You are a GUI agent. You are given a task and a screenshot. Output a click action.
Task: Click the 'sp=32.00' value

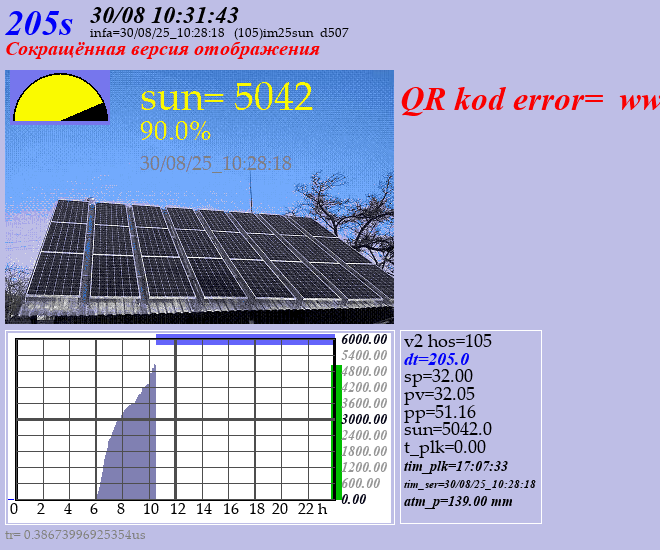(x=438, y=376)
